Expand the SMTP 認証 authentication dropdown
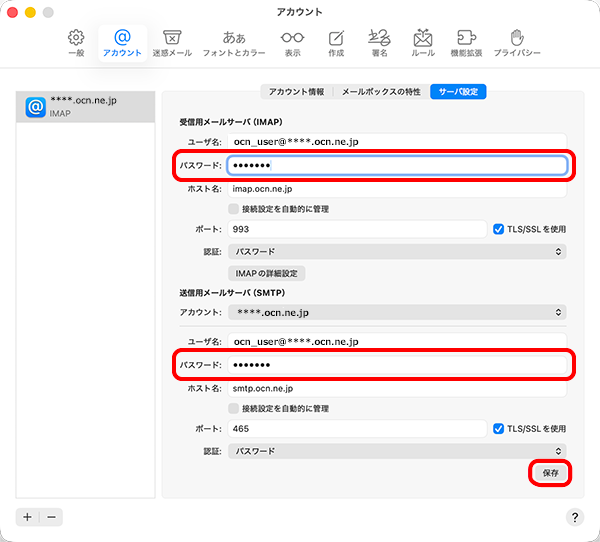 (x=396, y=451)
